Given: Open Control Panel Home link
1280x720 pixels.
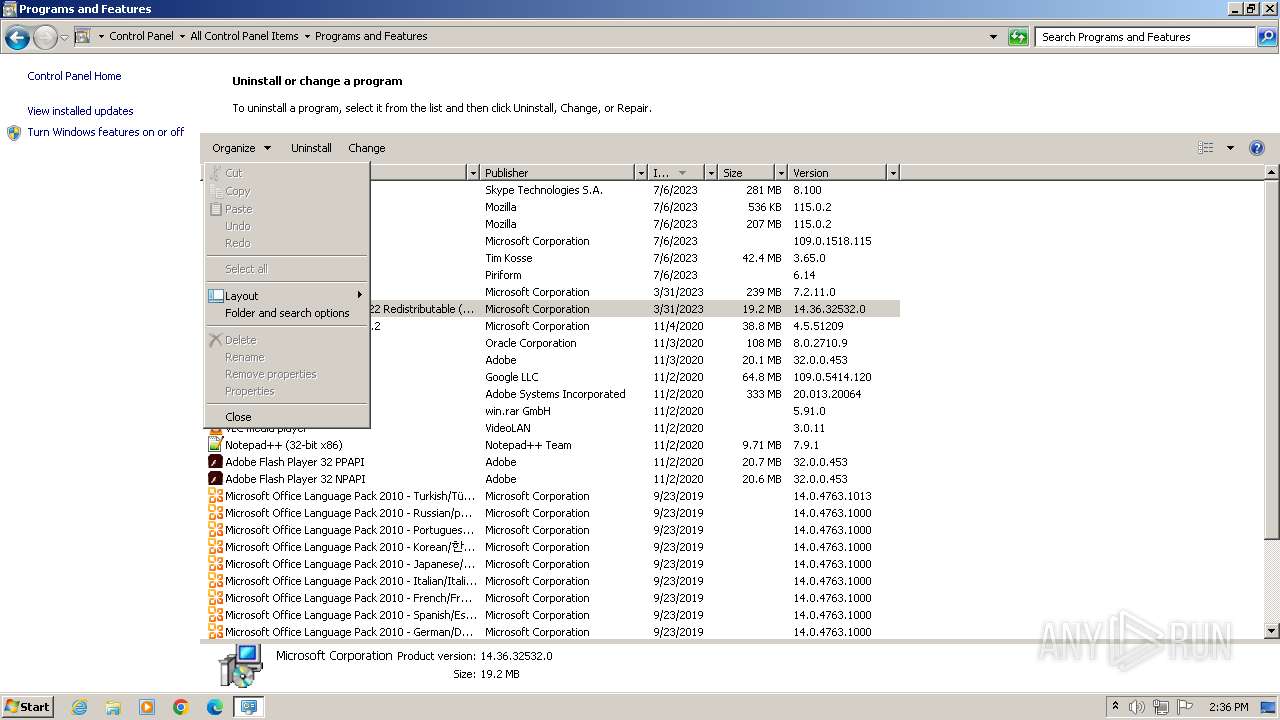Looking at the screenshot, I should click(74, 76).
